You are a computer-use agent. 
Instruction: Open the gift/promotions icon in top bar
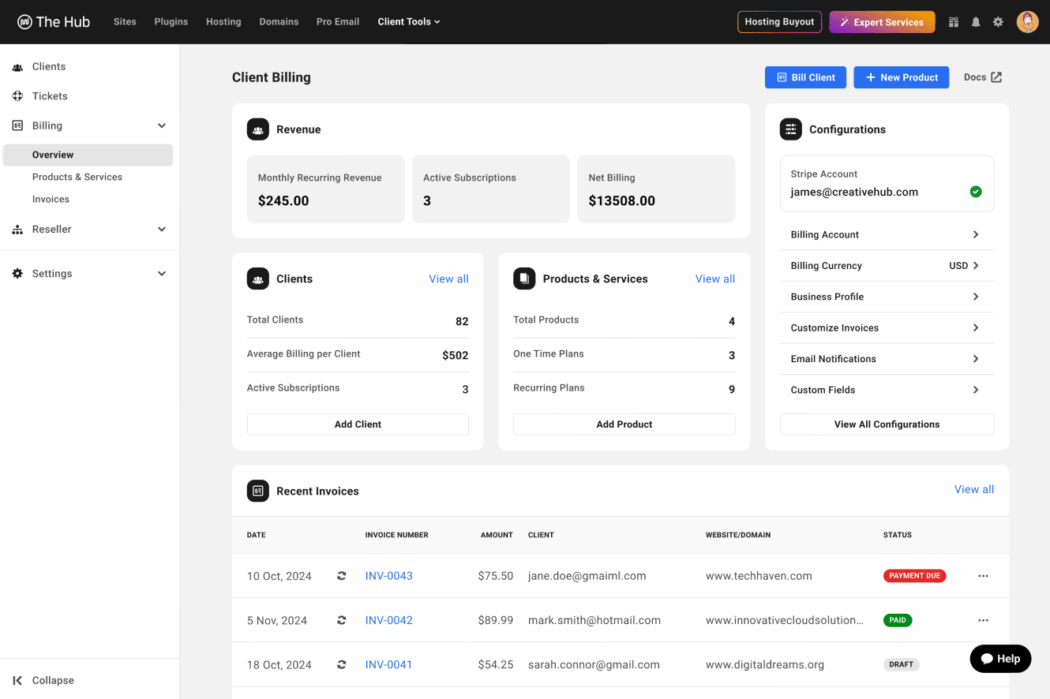point(953,21)
